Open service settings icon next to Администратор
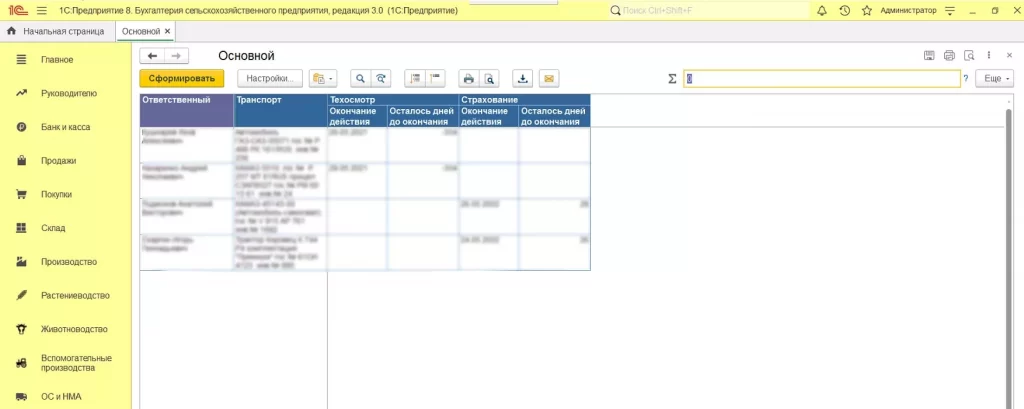1024x409 pixels. 950,11
